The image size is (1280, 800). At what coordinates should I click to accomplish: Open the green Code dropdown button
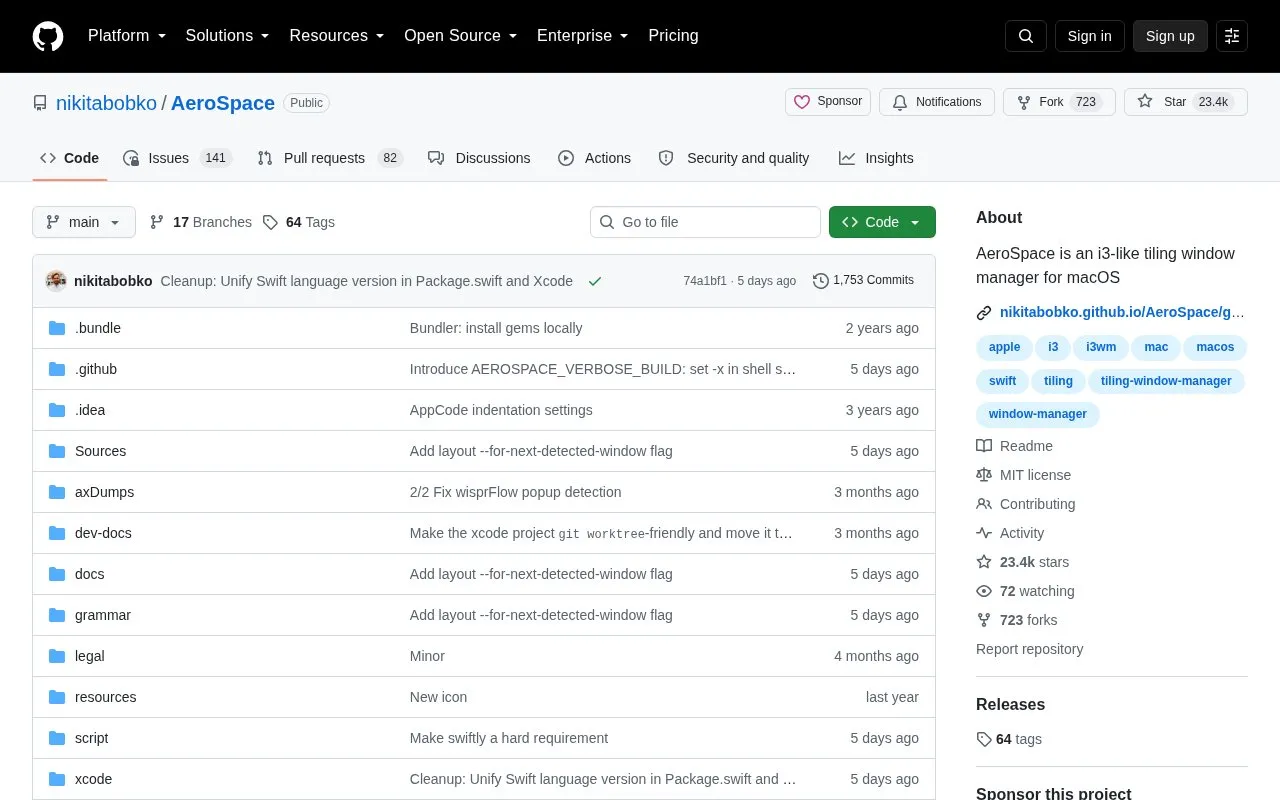click(882, 222)
